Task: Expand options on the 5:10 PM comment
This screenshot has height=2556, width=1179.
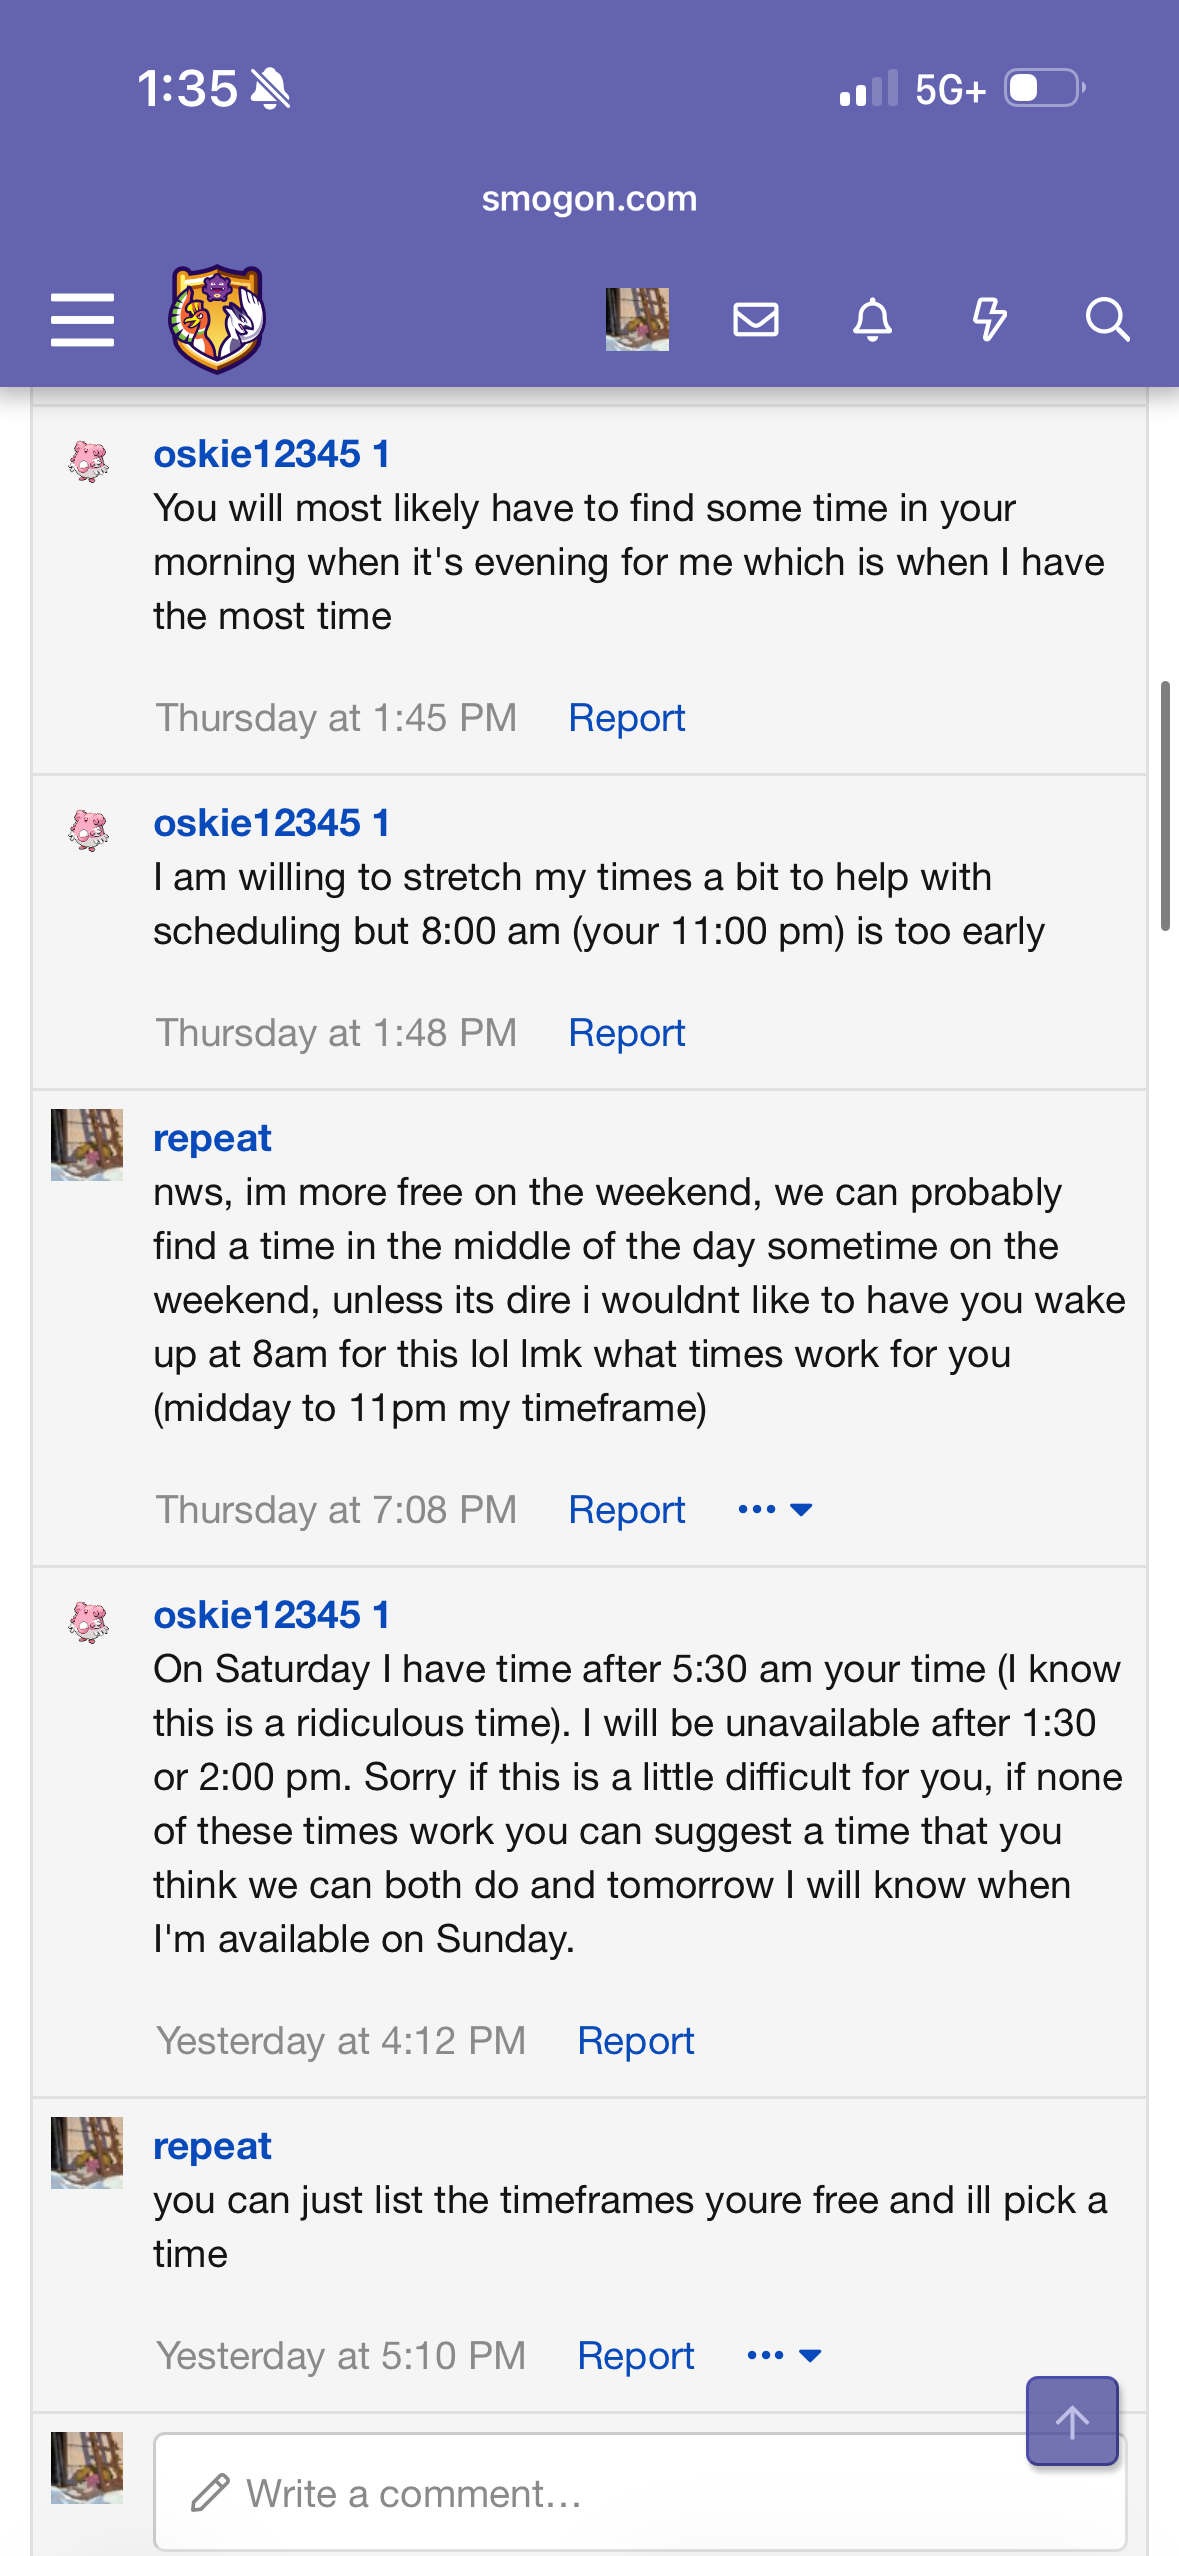Action: tap(784, 2356)
